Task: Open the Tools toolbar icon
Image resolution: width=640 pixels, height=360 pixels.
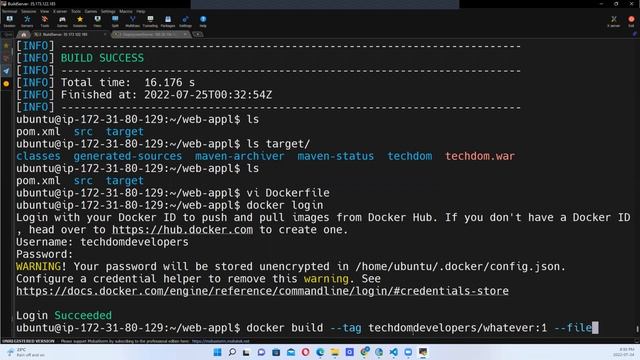Action: [x=44, y=21]
